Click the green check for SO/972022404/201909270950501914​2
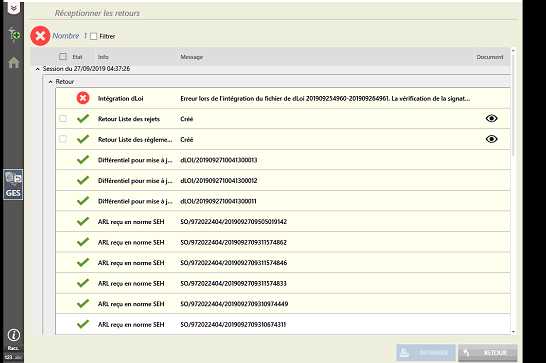Viewport: 546px width, 363px height. click(83, 221)
